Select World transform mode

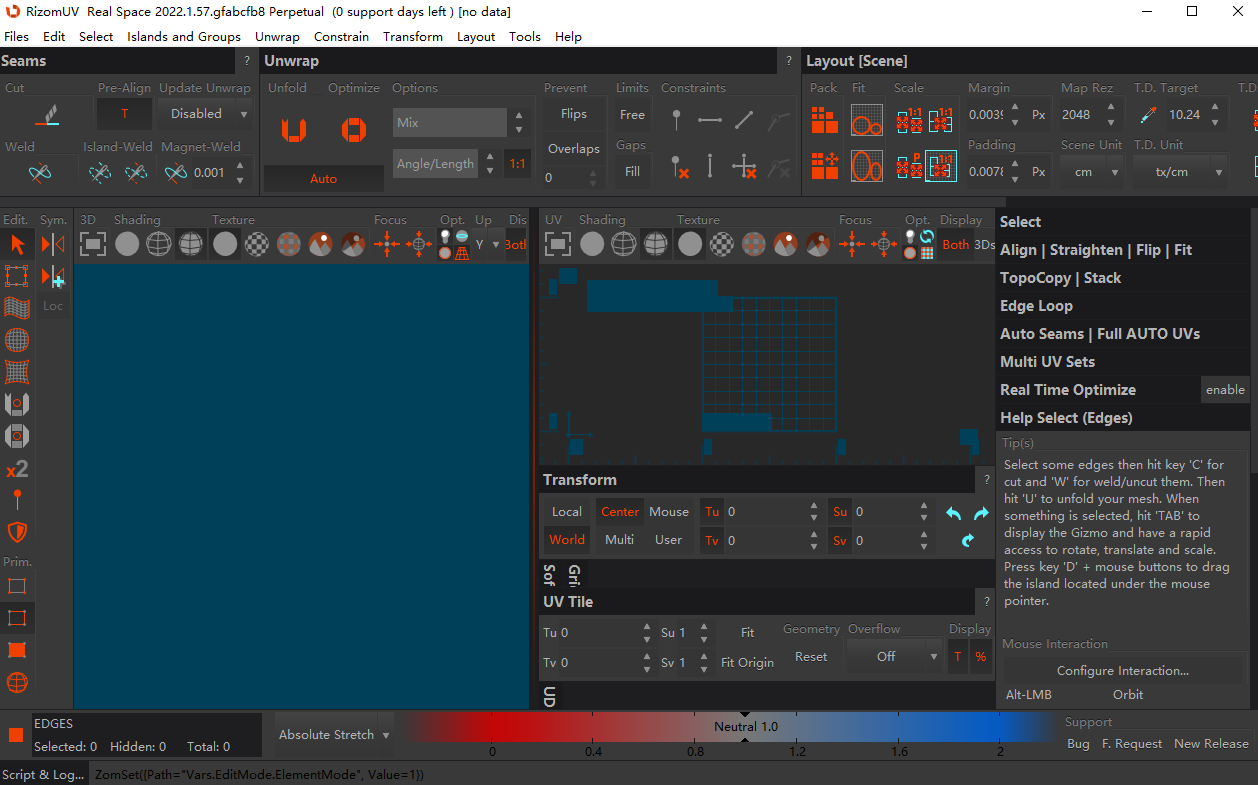567,539
